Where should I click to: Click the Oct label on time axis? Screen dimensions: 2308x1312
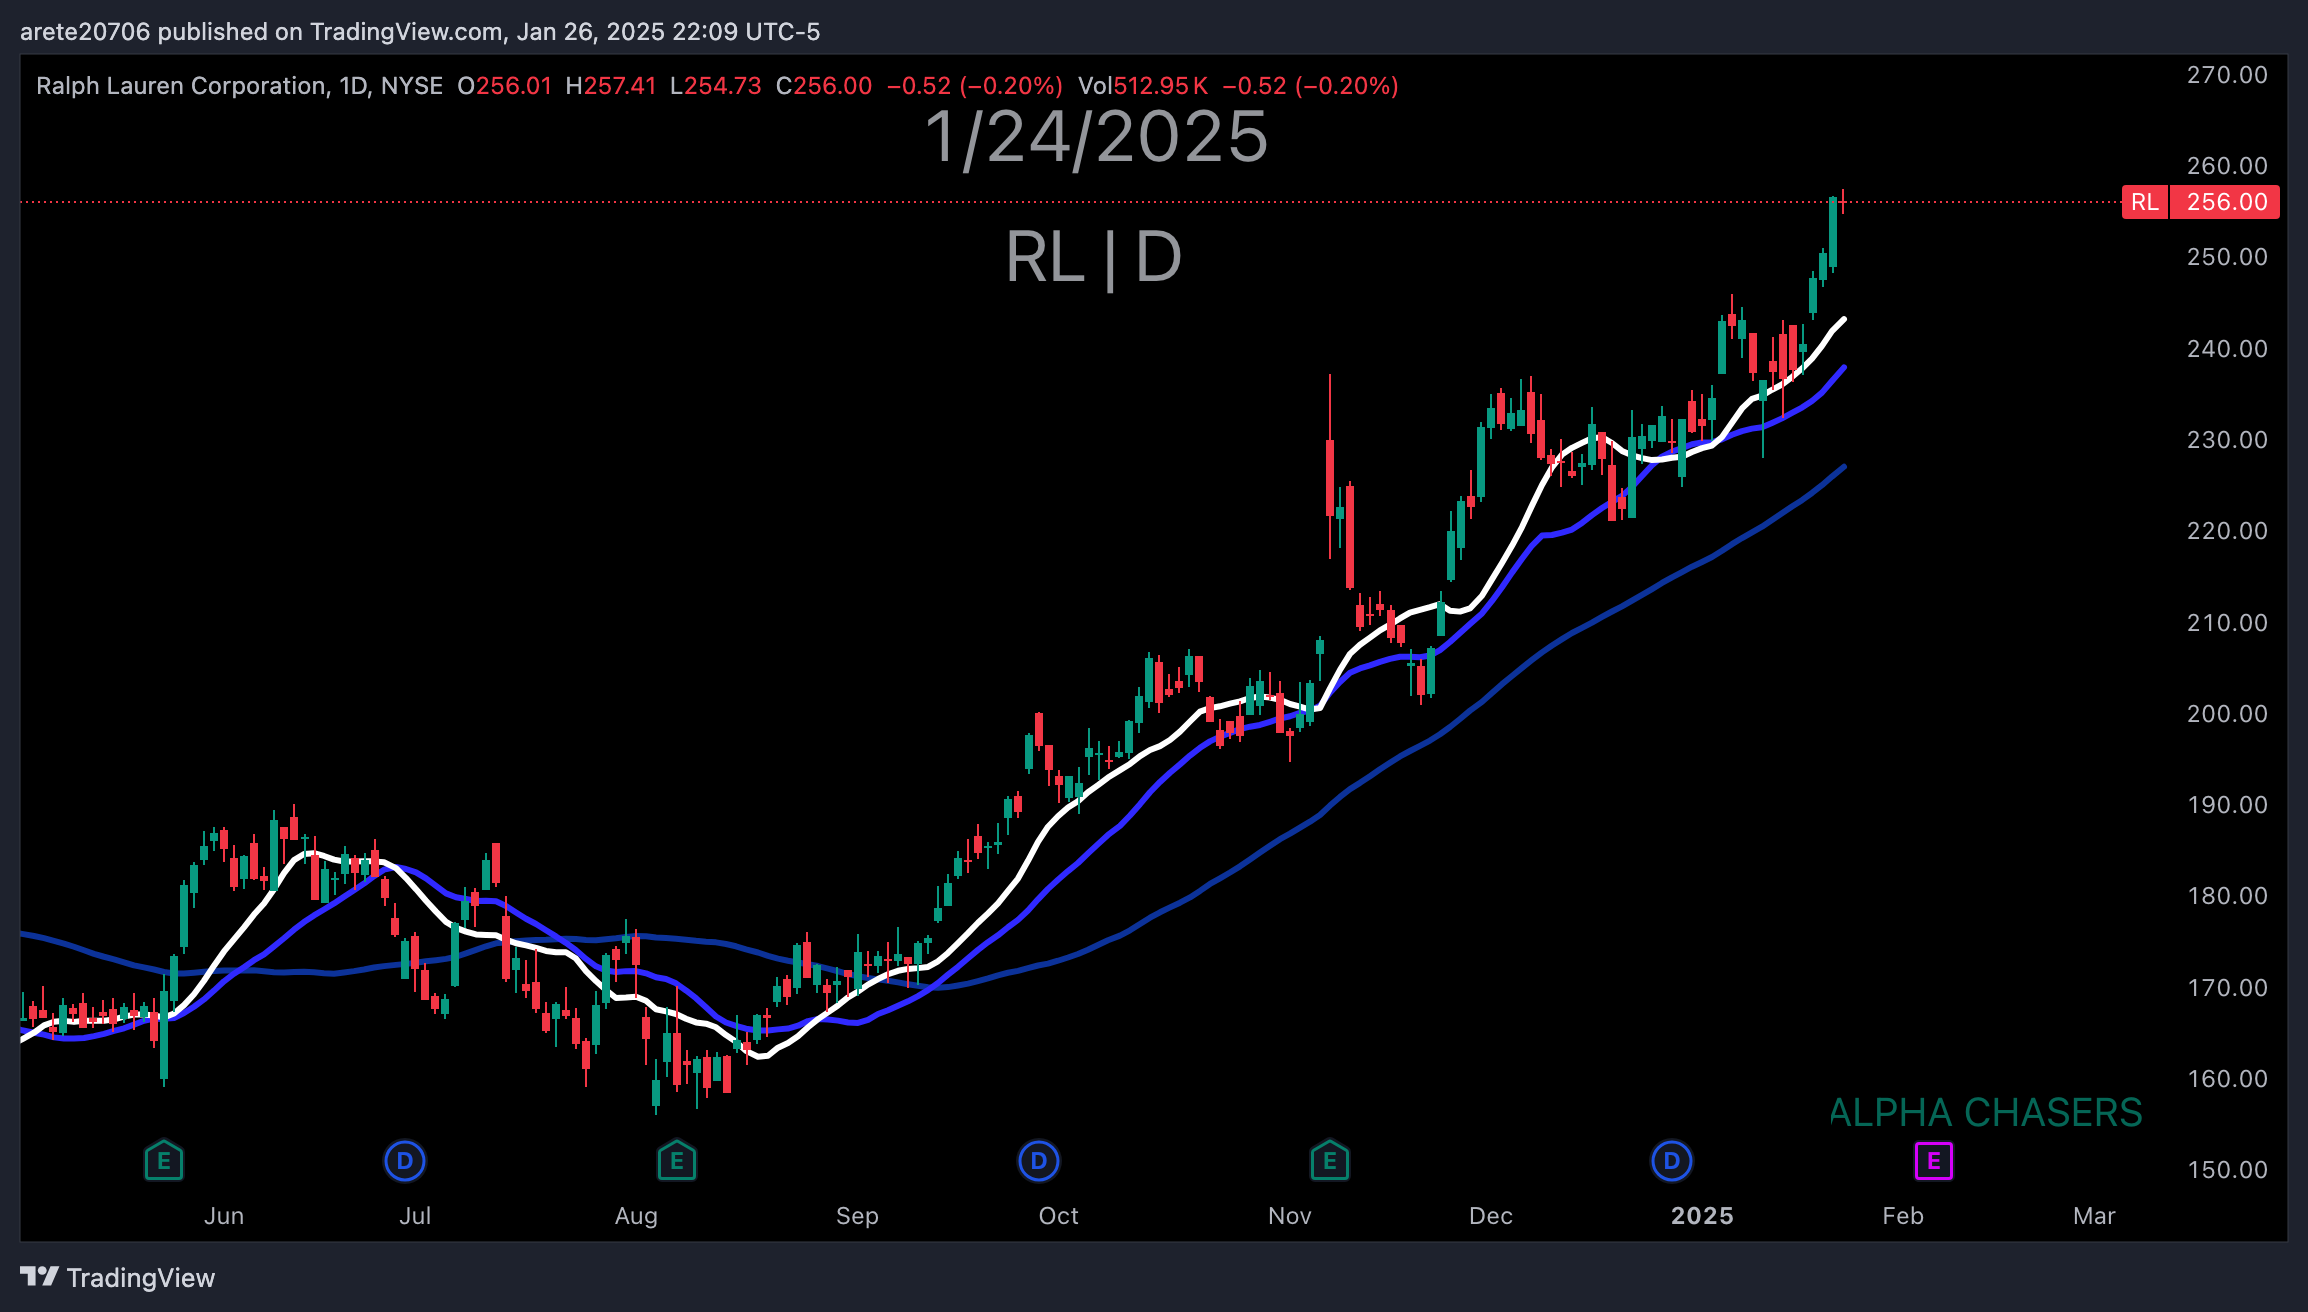click(1058, 1216)
